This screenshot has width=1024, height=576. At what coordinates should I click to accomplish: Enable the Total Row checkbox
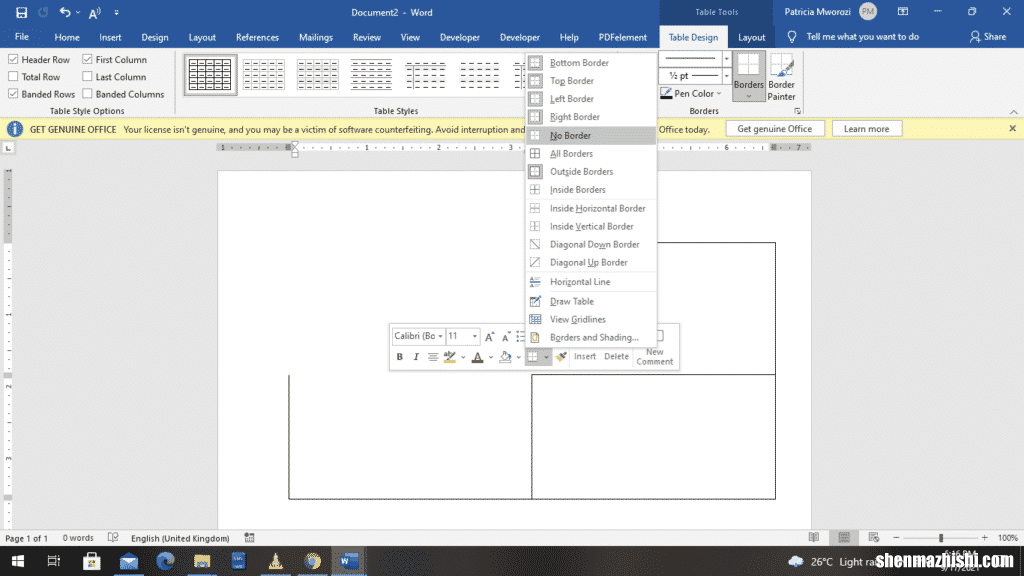tap(13, 76)
